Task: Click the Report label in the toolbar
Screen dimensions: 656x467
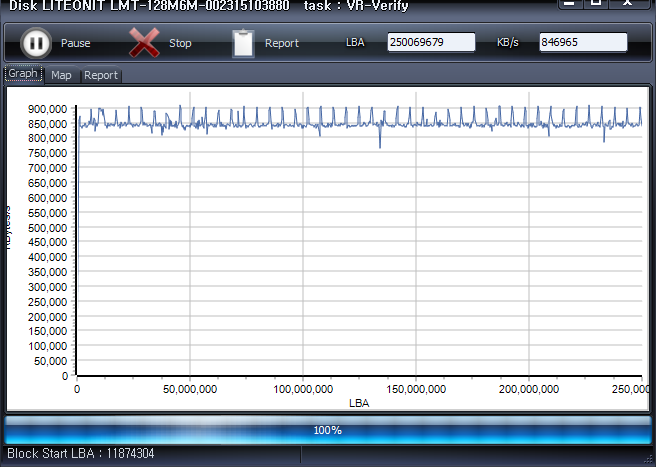Action: [x=282, y=44]
